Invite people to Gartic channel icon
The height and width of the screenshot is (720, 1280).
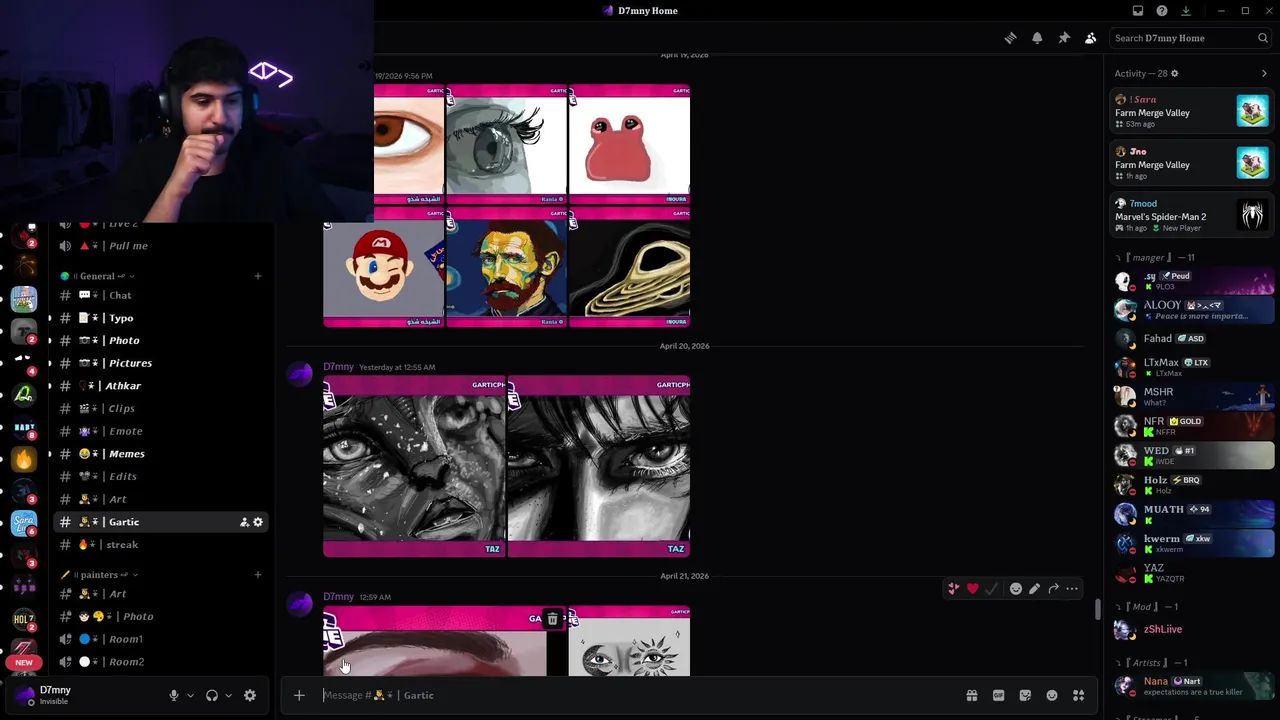244,522
